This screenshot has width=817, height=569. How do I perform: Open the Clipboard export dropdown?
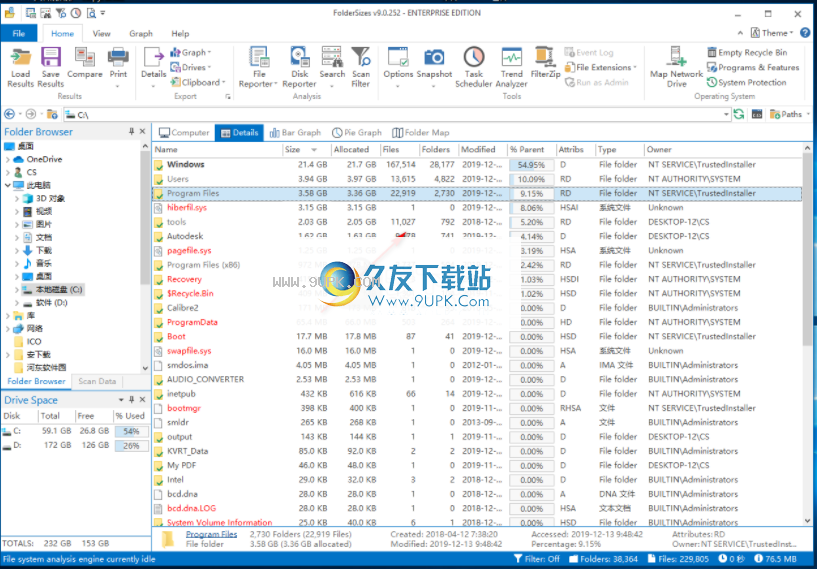click(198, 82)
